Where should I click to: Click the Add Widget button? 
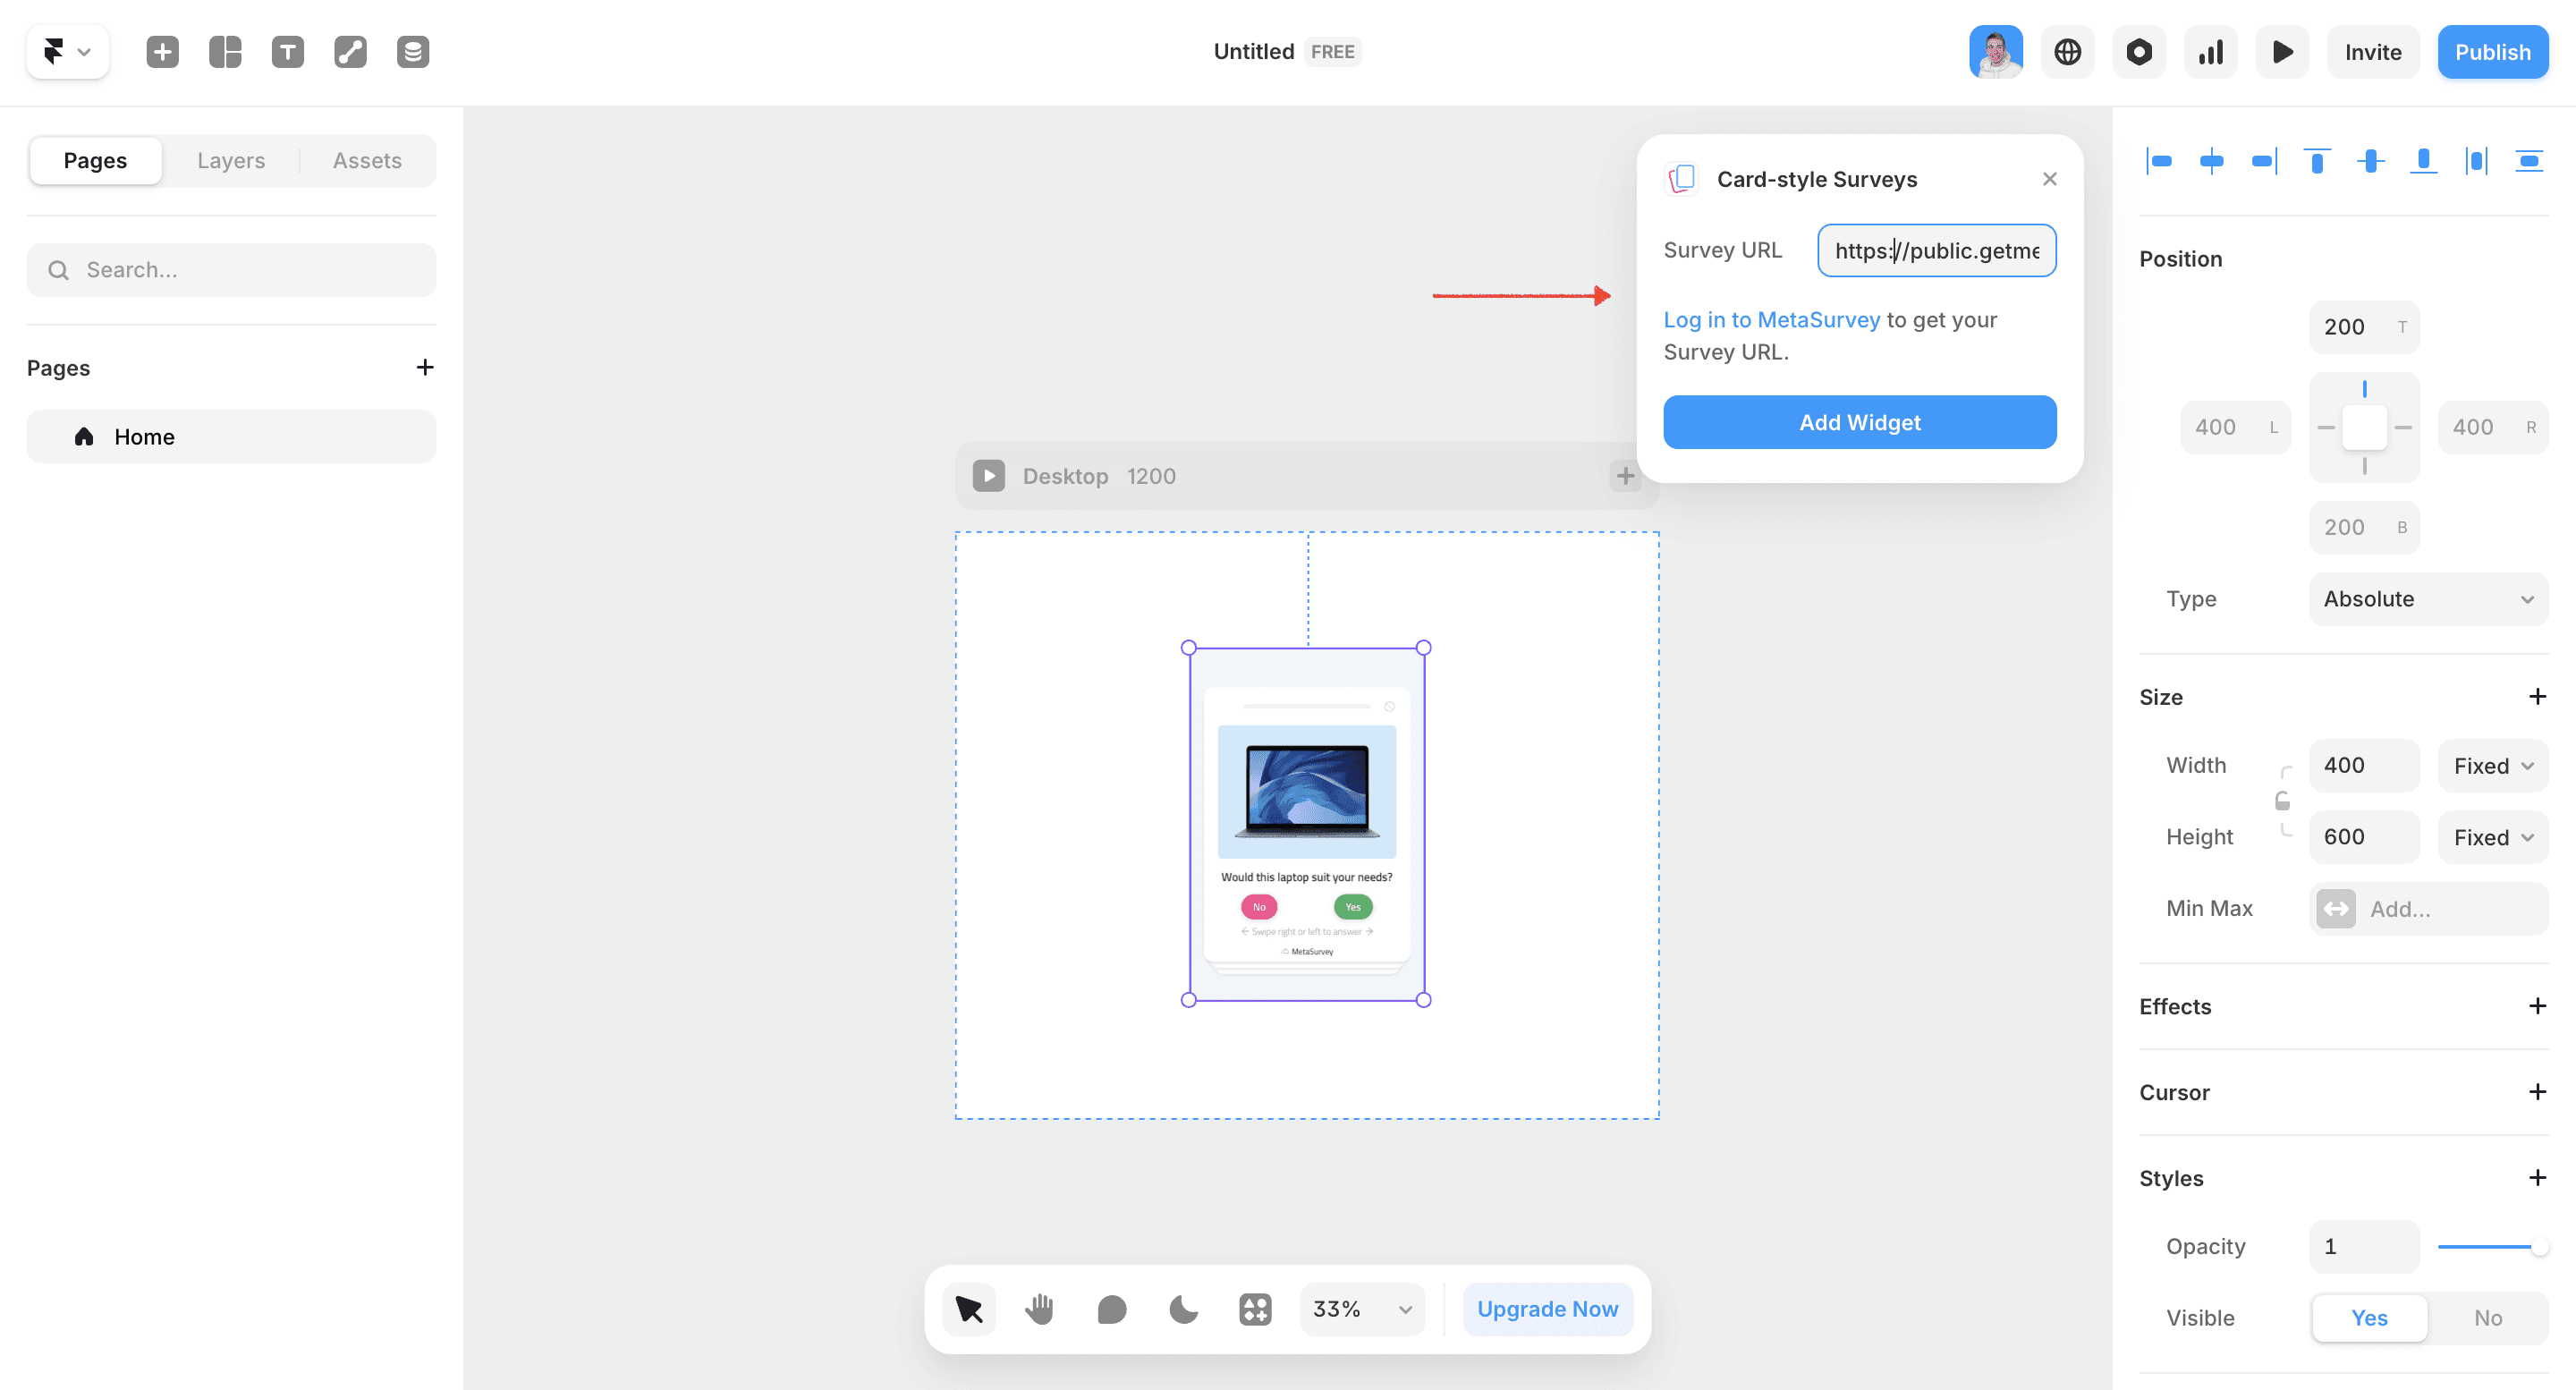tap(1859, 422)
